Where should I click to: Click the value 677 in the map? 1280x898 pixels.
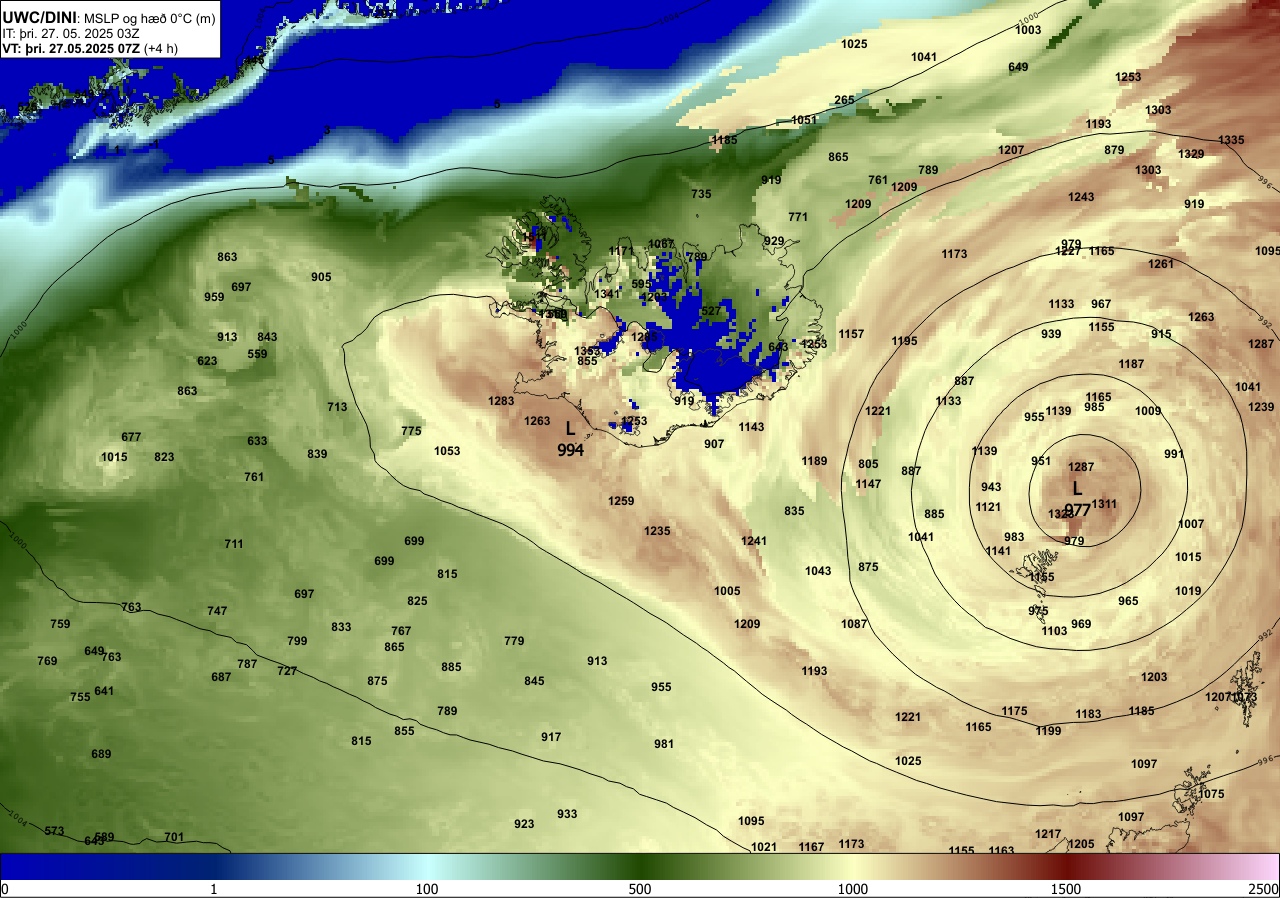131,437
